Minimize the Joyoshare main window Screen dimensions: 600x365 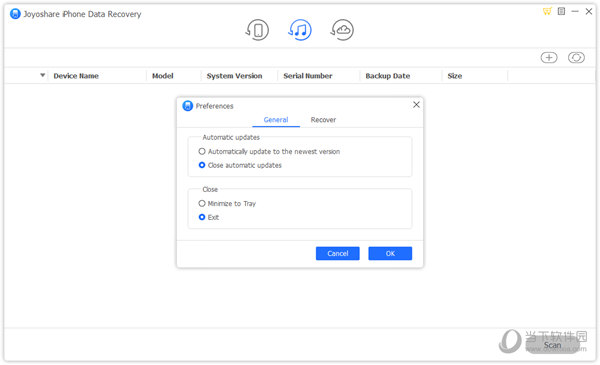pos(575,11)
